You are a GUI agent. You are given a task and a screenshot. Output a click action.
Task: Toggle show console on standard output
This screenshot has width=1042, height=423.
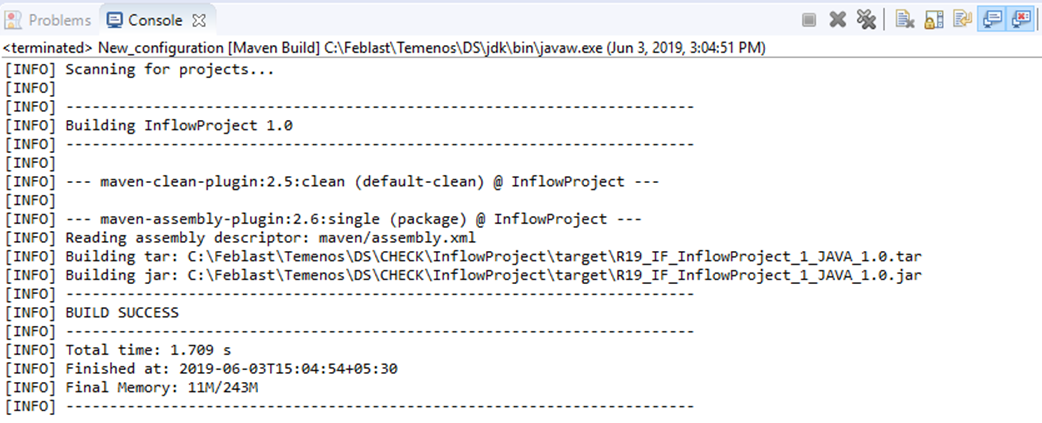pos(991,19)
